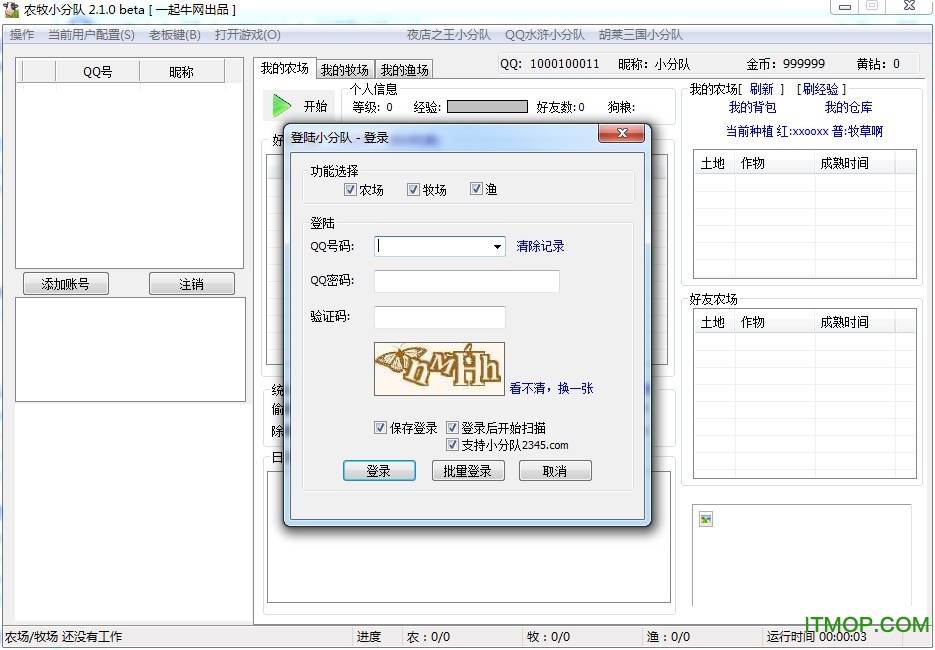Click 作物 header in 好友农场 table
The width and height of the screenshot is (935, 650).
pos(775,322)
